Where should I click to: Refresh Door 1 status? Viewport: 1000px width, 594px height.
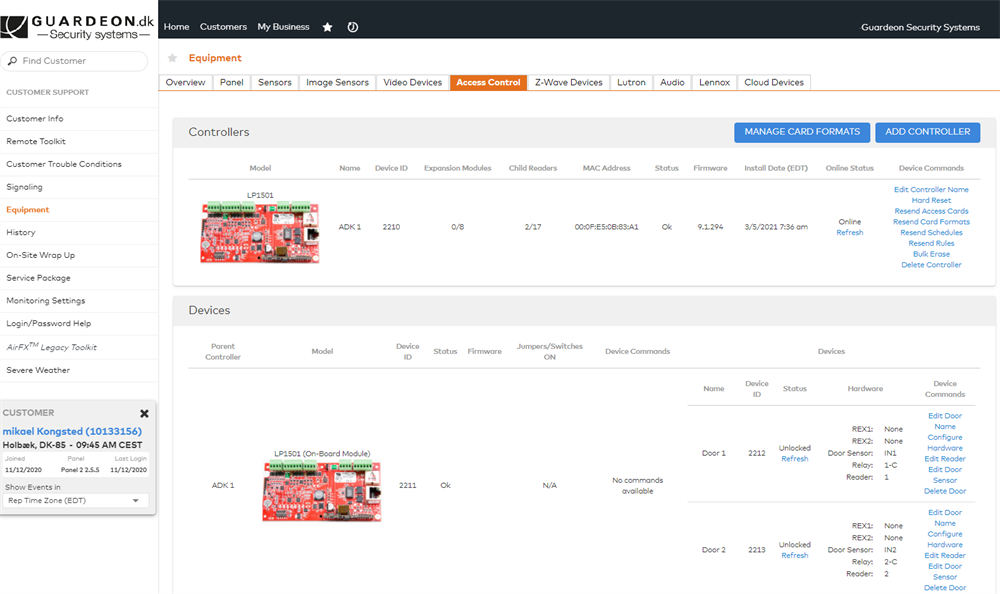point(795,459)
